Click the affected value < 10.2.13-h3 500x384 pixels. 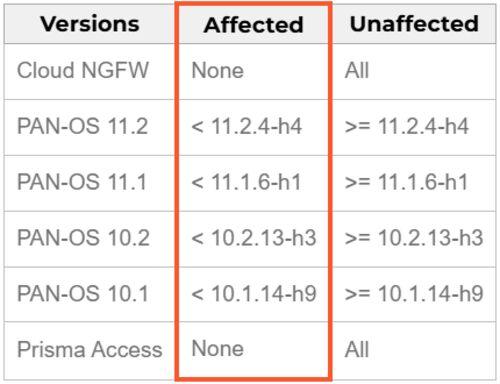click(x=254, y=238)
